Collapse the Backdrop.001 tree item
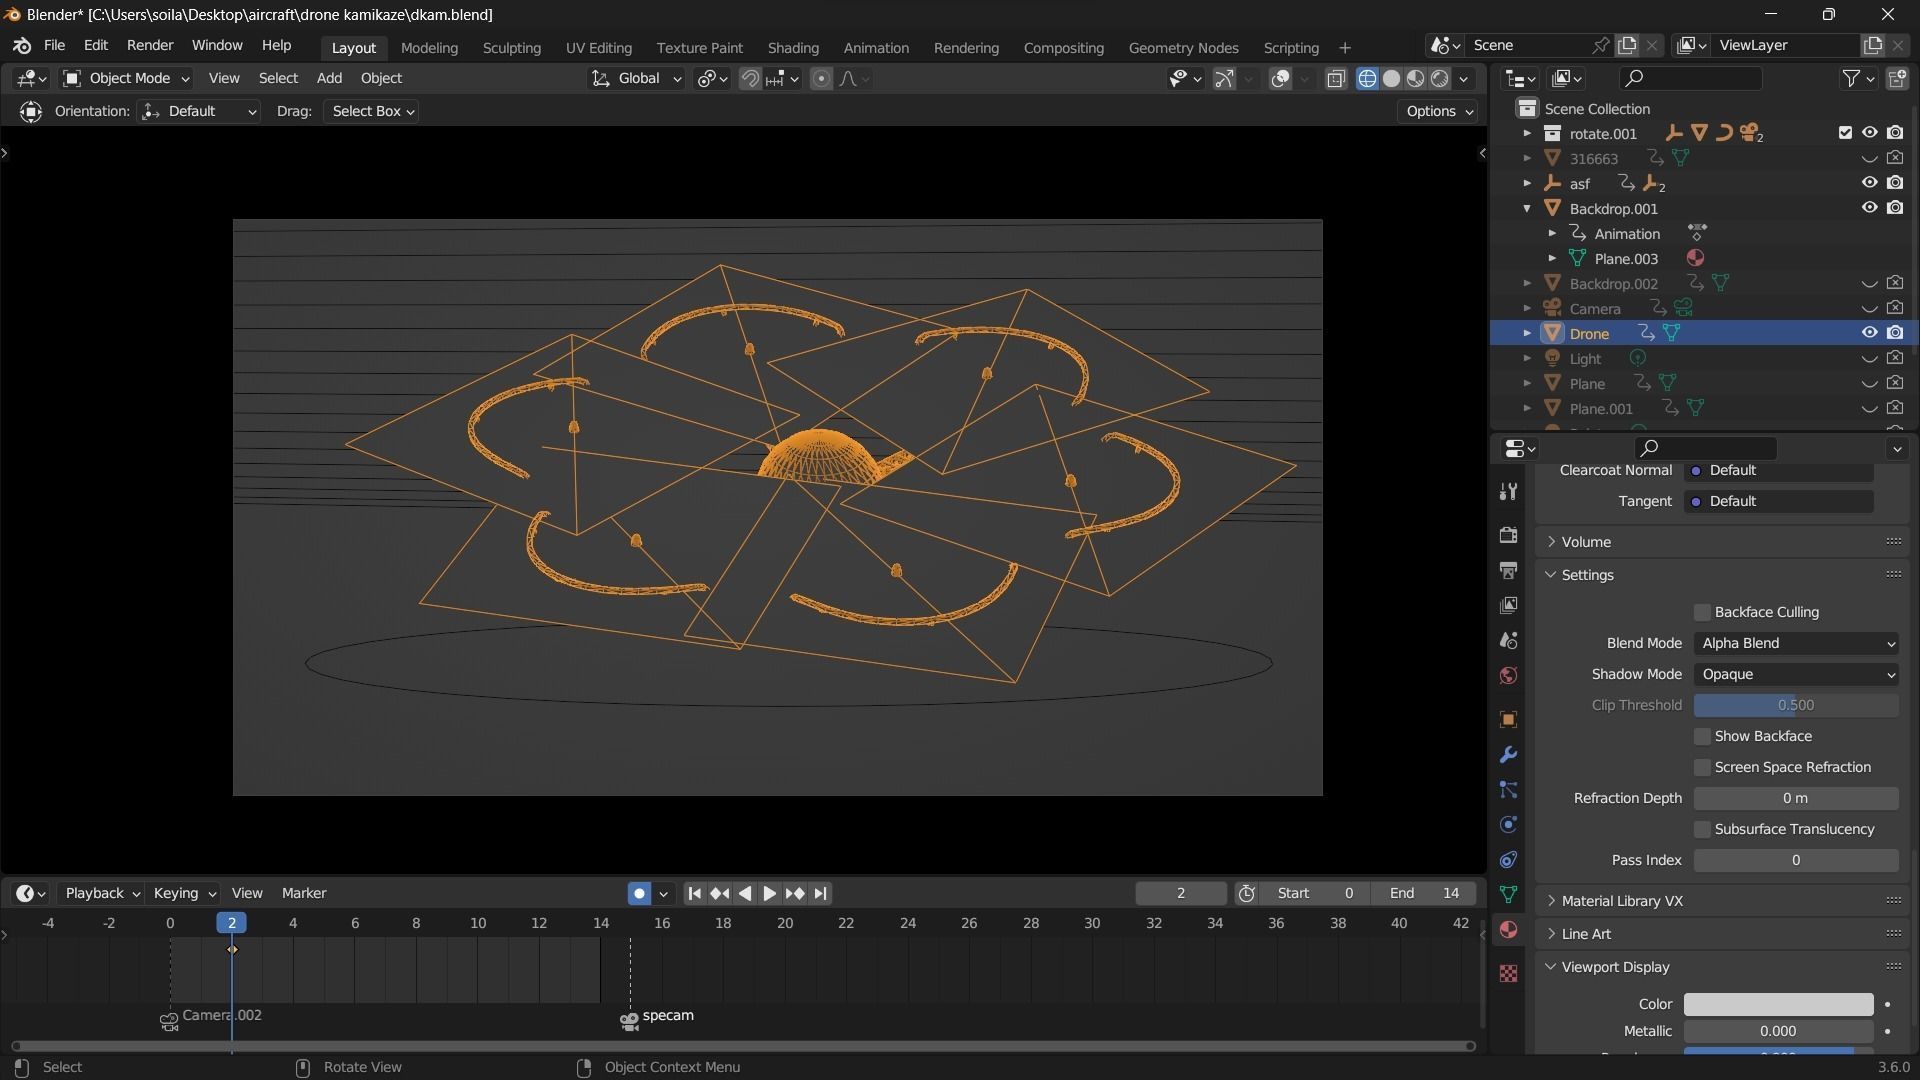 (x=1527, y=209)
